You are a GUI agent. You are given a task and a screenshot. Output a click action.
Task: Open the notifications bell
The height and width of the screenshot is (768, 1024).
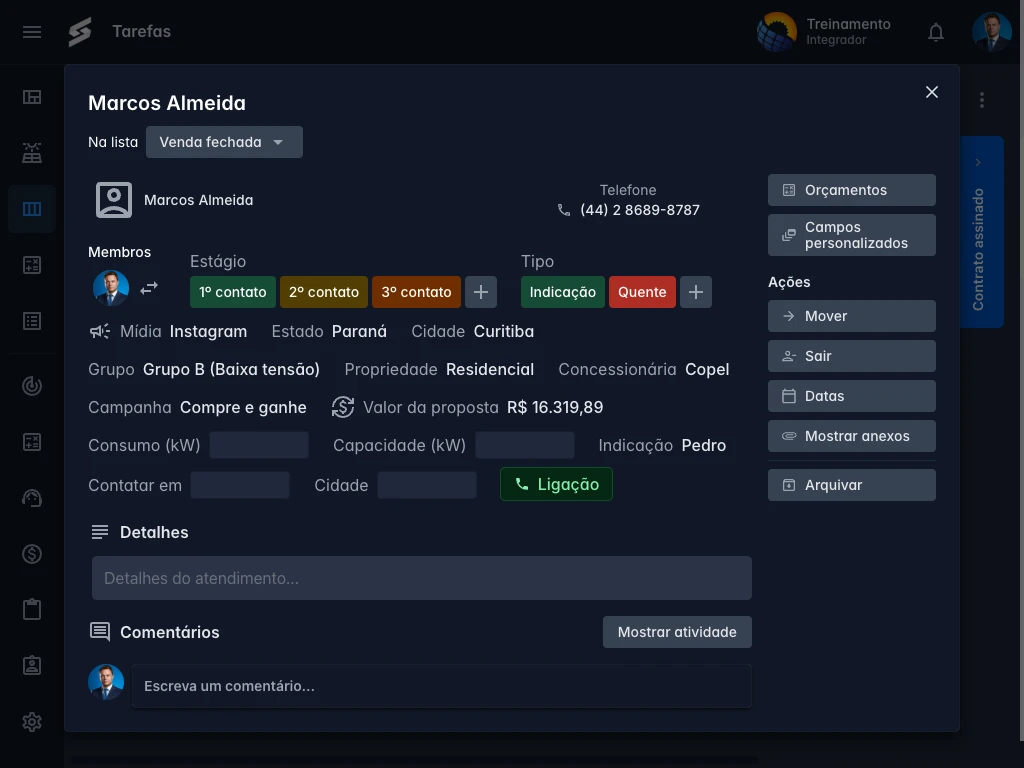(x=936, y=32)
